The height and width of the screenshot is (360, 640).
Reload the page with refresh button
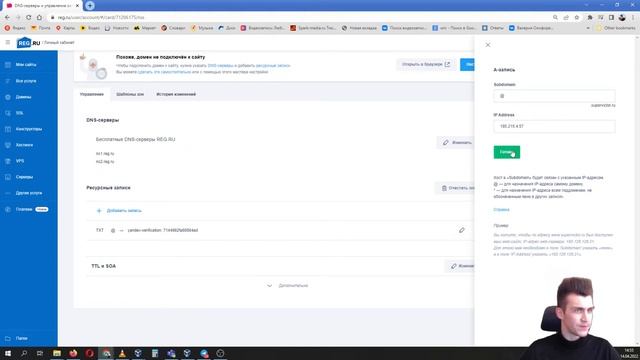(x=29, y=18)
